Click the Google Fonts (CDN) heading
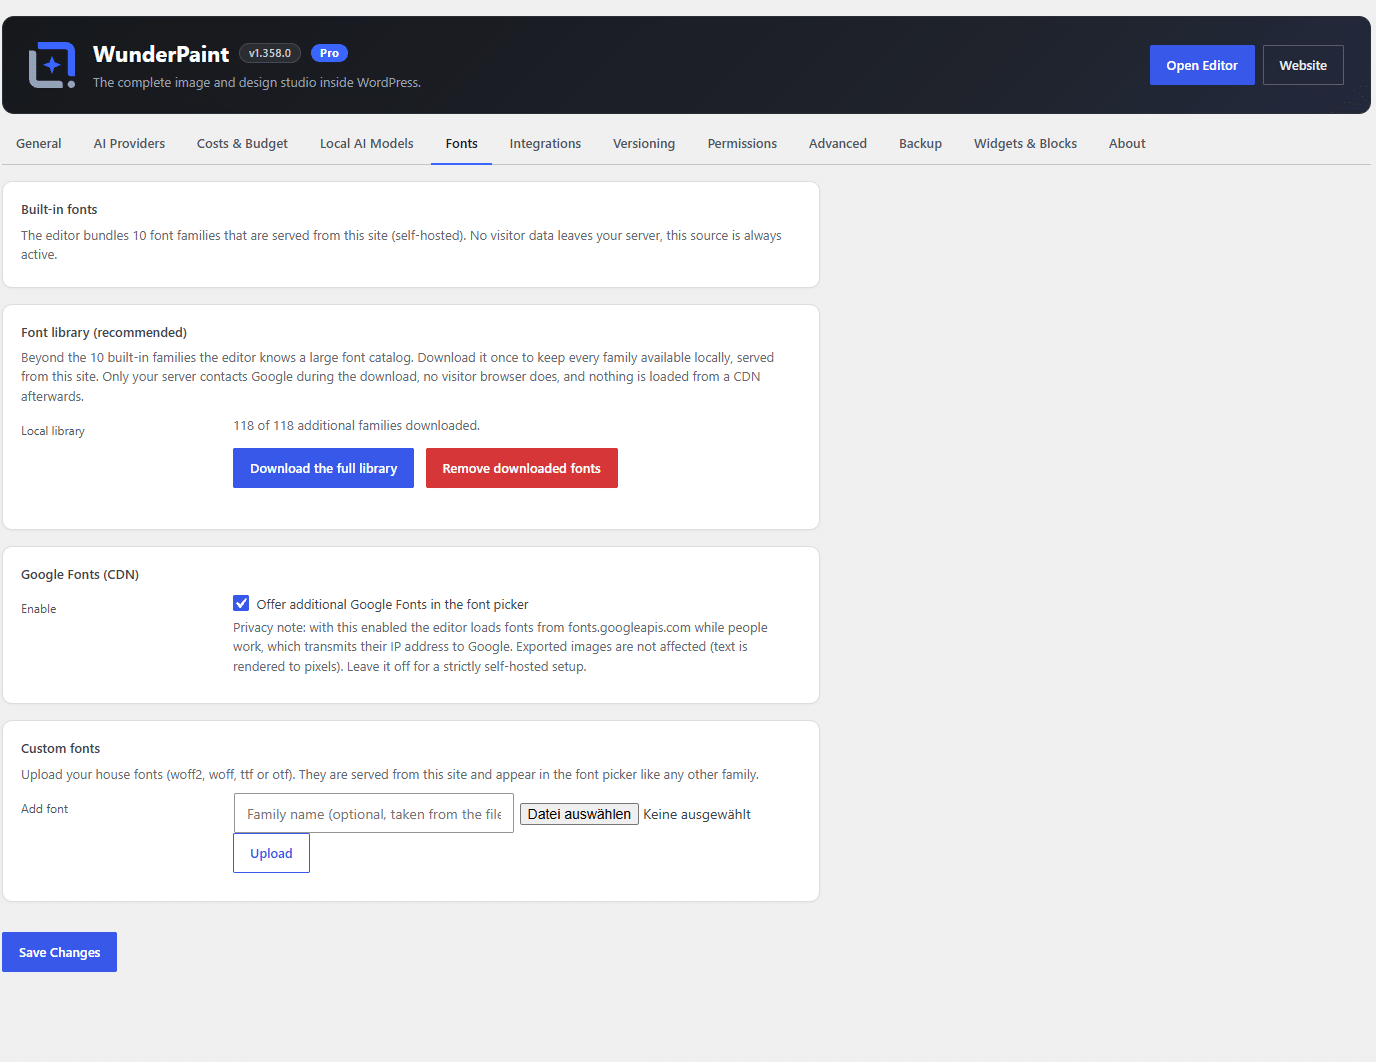Image resolution: width=1376 pixels, height=1062 pixels. 80,574
